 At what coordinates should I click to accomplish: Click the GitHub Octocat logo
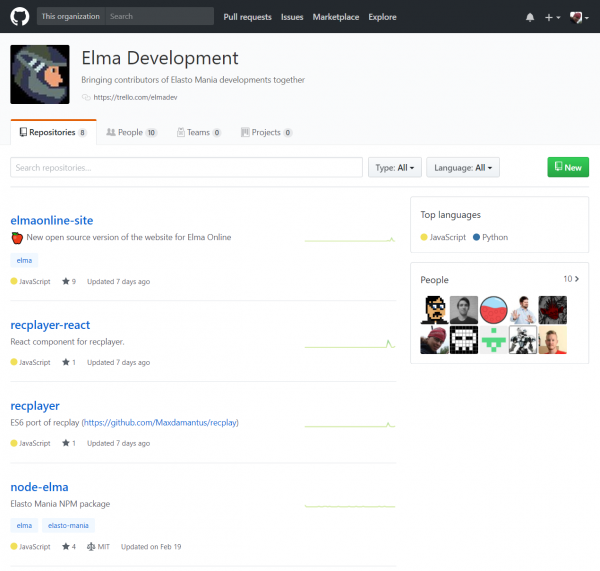tap(19, 17)
